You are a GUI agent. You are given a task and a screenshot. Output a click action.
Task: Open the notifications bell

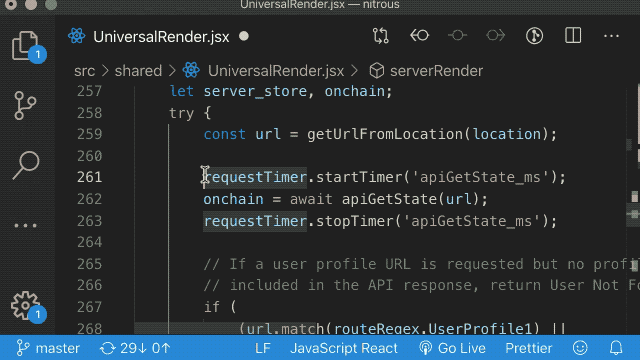tap(616, 348)
